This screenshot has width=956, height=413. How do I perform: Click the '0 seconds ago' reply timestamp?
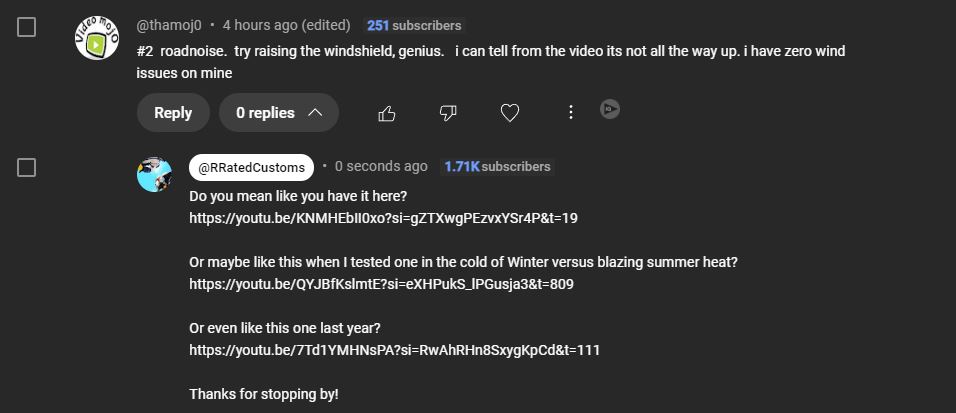click(381, 167)
